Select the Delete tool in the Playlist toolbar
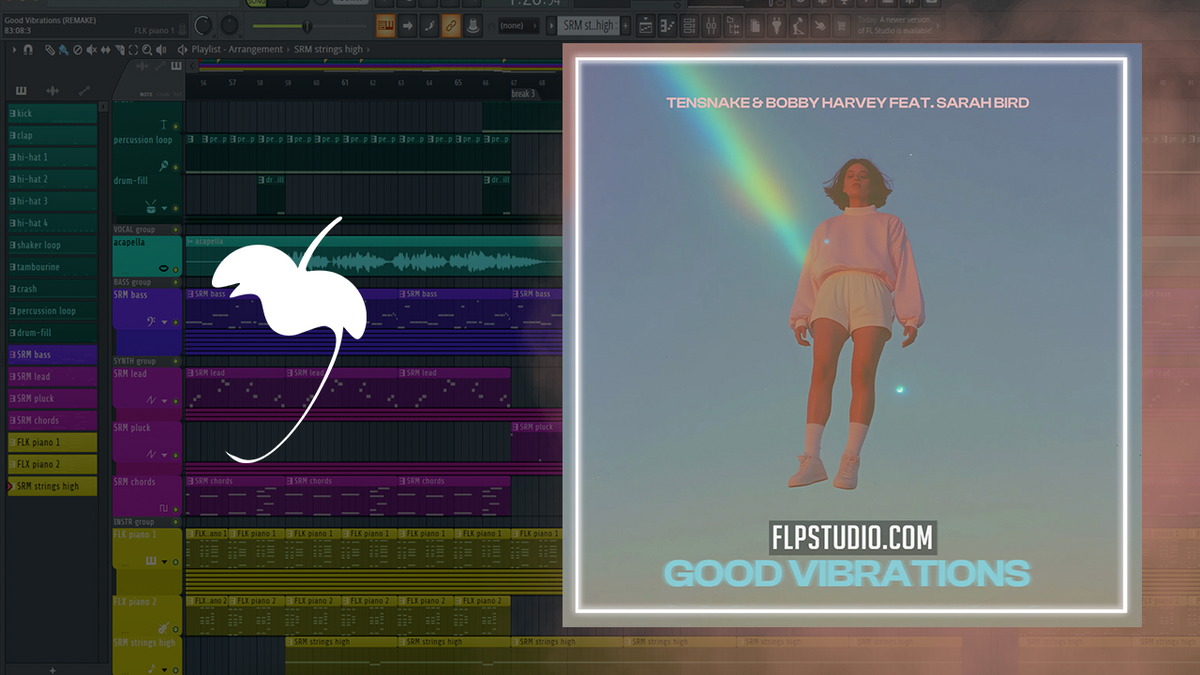 click(x=77, y=50)
